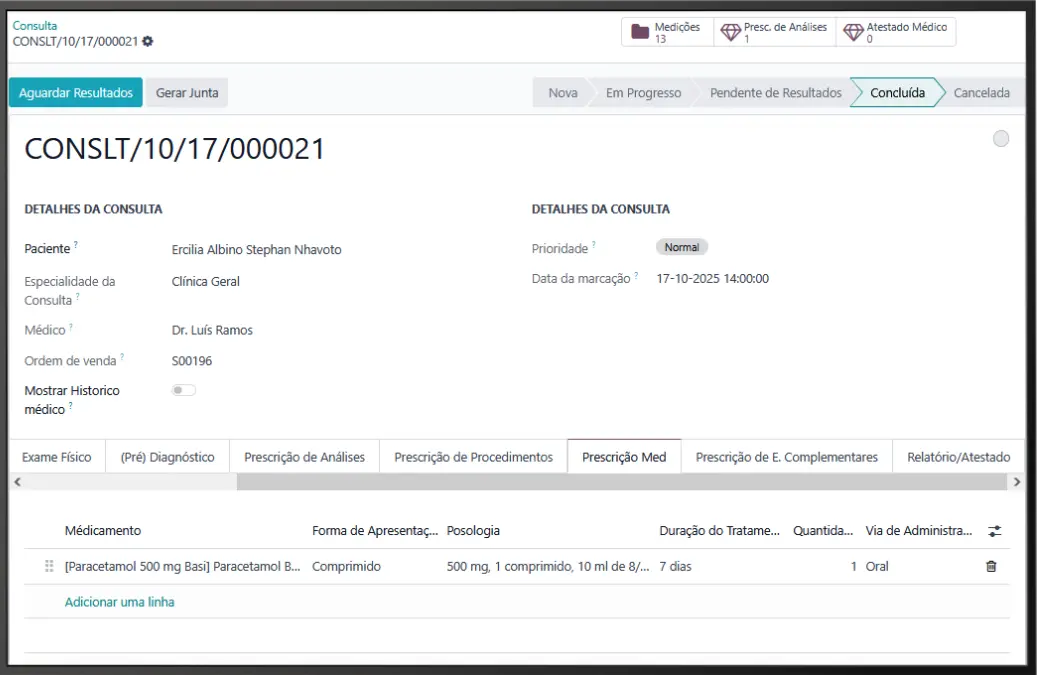Screen dimensions: 1037x675
Task: Open the Medições folder icon button
Action: coord(641,32)
